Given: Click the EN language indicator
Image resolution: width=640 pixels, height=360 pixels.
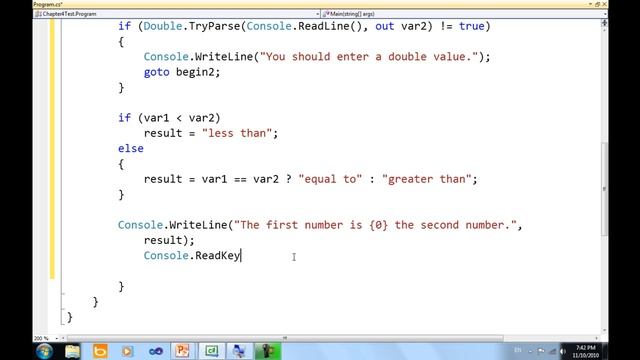Looking at the screenshot, I should point(518,350).
